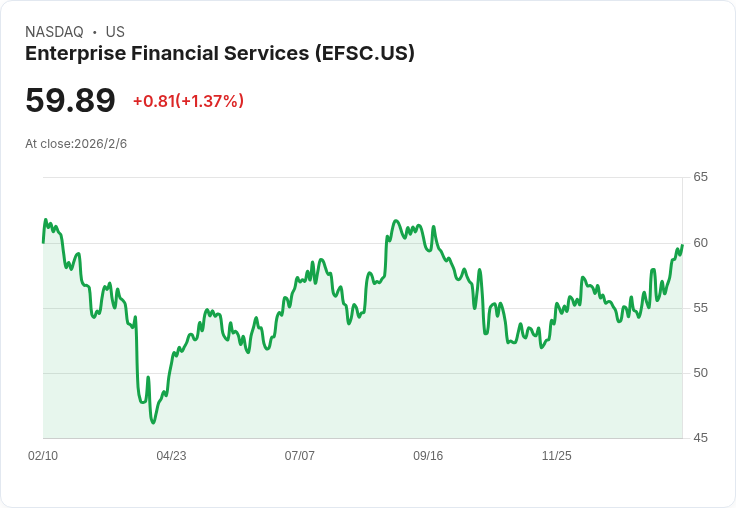
Task: Click the 65 price axis label
Action: (700, 177)
